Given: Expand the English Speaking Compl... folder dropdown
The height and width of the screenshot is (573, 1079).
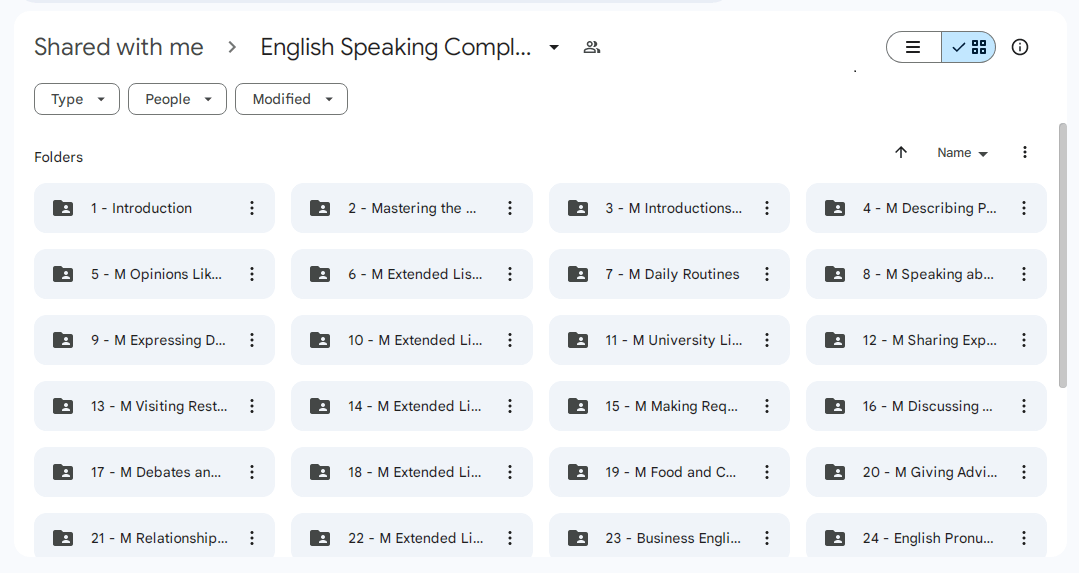Looking at the screenshot, I should coord(554,47).
